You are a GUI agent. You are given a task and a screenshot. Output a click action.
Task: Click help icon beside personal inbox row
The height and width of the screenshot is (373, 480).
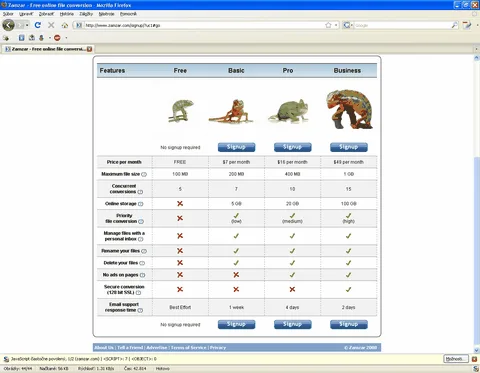coord(140,239)
